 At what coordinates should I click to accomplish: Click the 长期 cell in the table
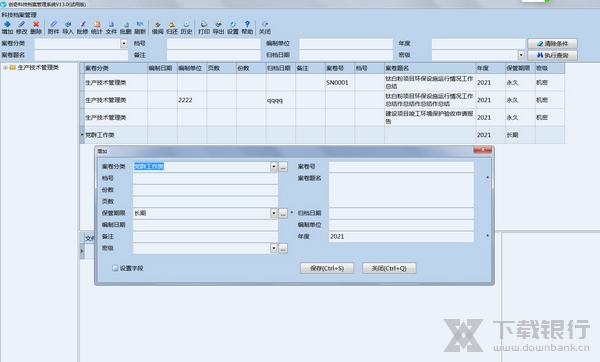[x=520, y=135]
